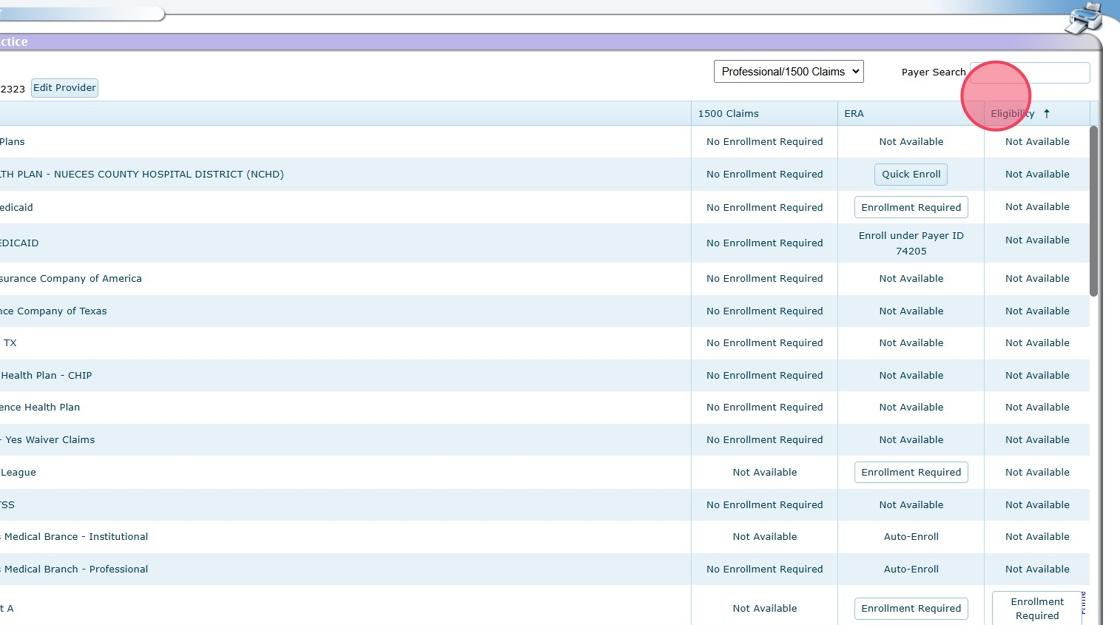1120x625 pixels.
Task: Click Eligibility Enrollment Required in t A row
Action: click(x=1037, y=609)
